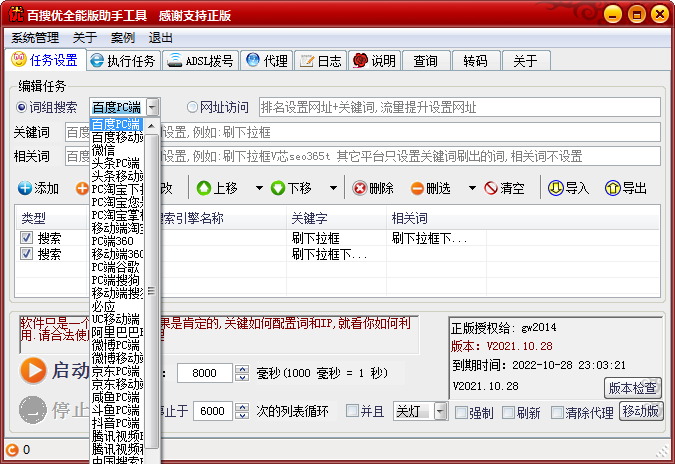The image size is (675, 464).
Task: Enable the 并且 checkbox
Action: tap(352, 411)
